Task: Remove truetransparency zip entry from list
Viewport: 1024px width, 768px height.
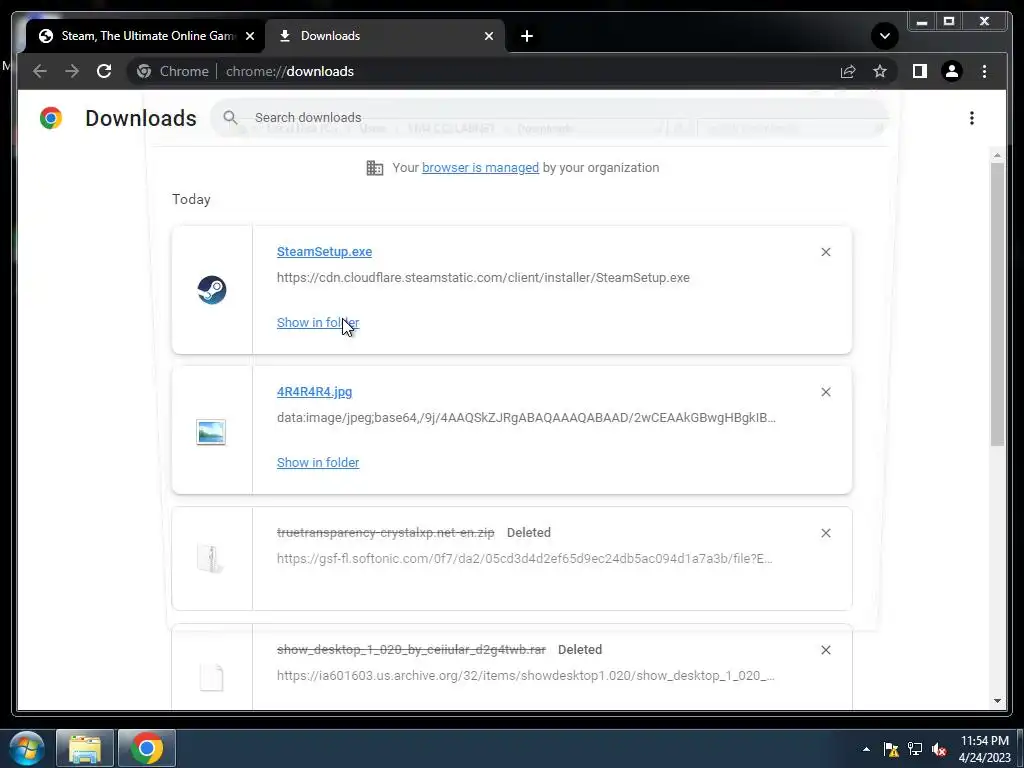Action: pos(825,533)
